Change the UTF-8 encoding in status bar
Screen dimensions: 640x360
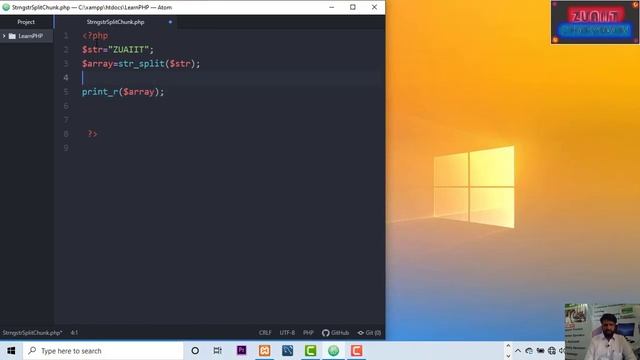coord(287,333)
